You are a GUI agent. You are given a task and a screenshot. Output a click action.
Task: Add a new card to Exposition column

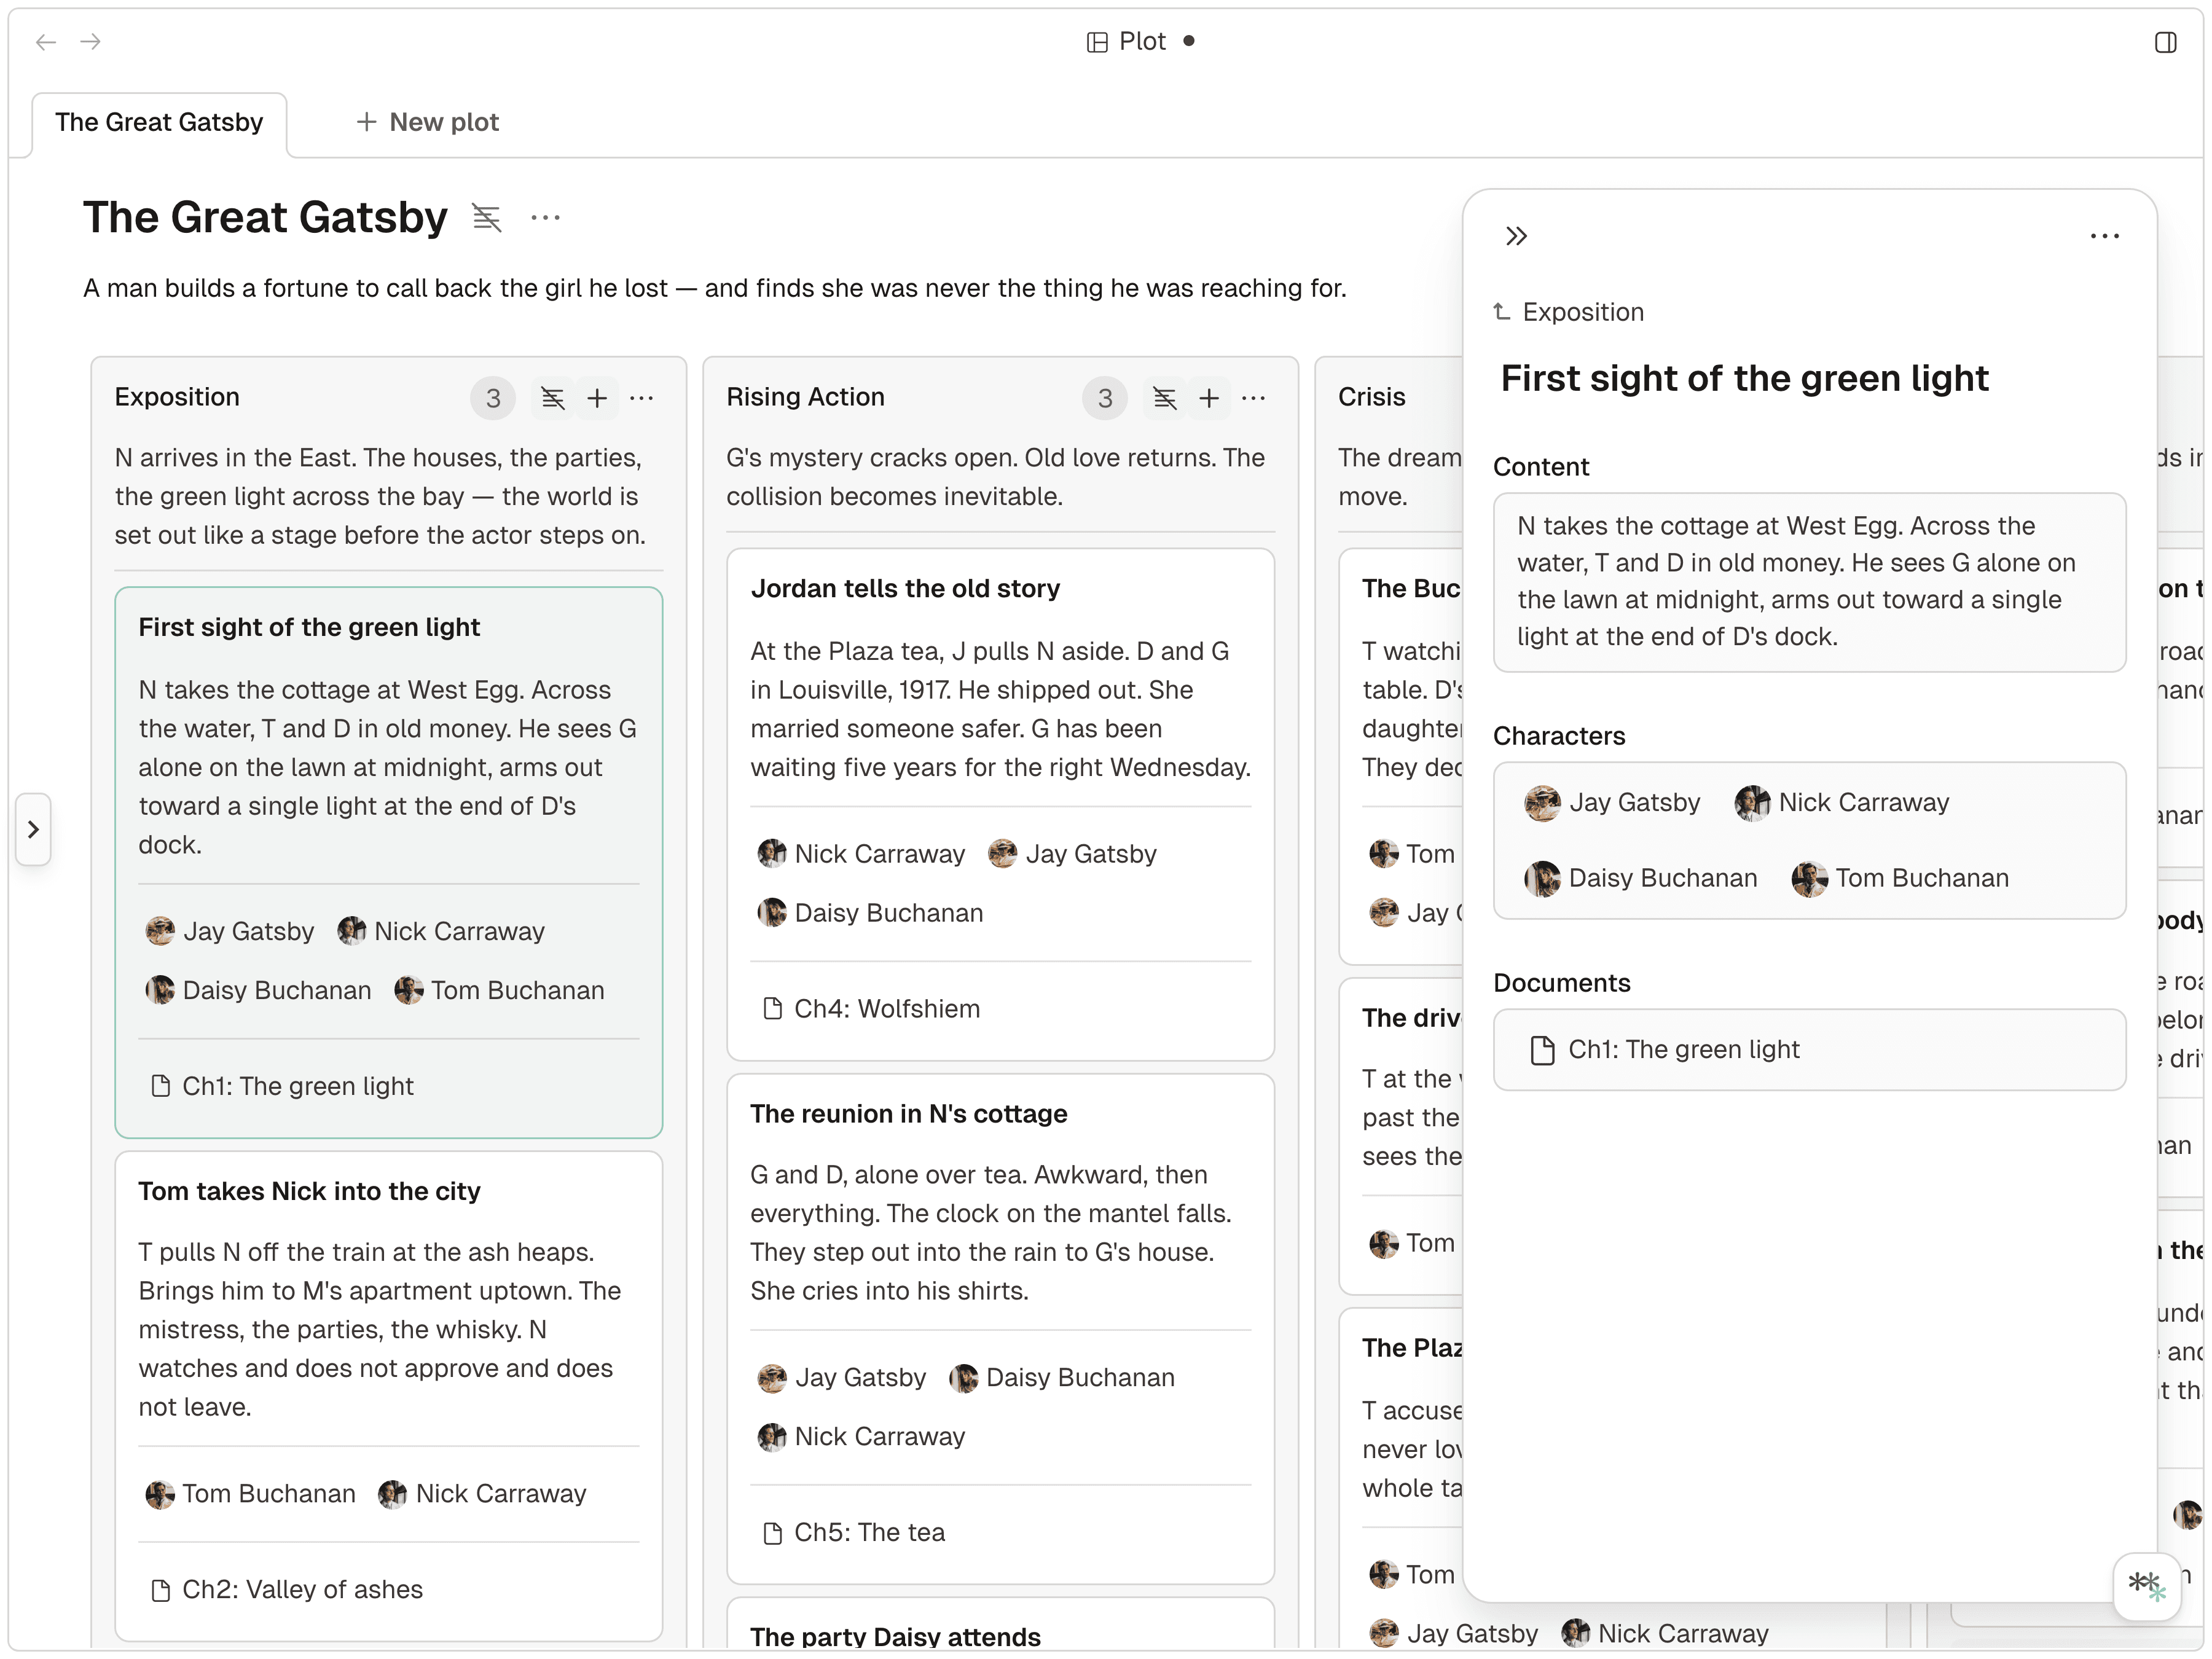pos(597,399)
